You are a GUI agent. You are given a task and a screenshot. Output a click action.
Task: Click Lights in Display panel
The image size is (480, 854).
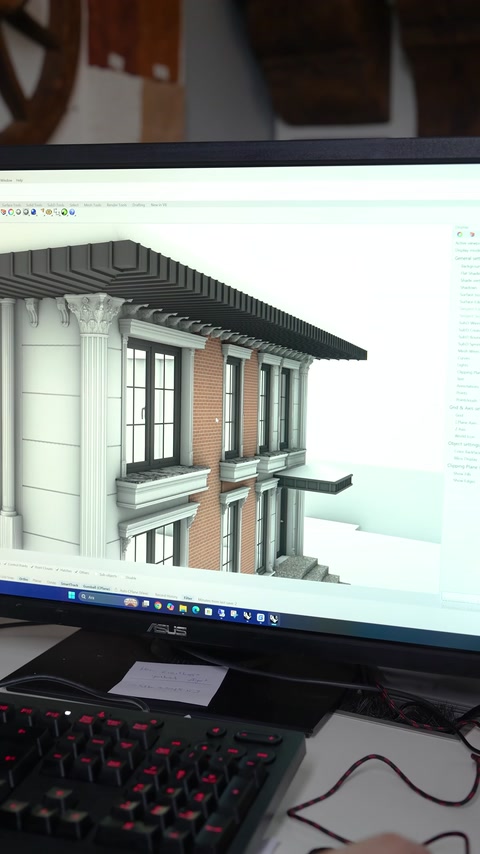pyautogui.click(x=462, y=365)
